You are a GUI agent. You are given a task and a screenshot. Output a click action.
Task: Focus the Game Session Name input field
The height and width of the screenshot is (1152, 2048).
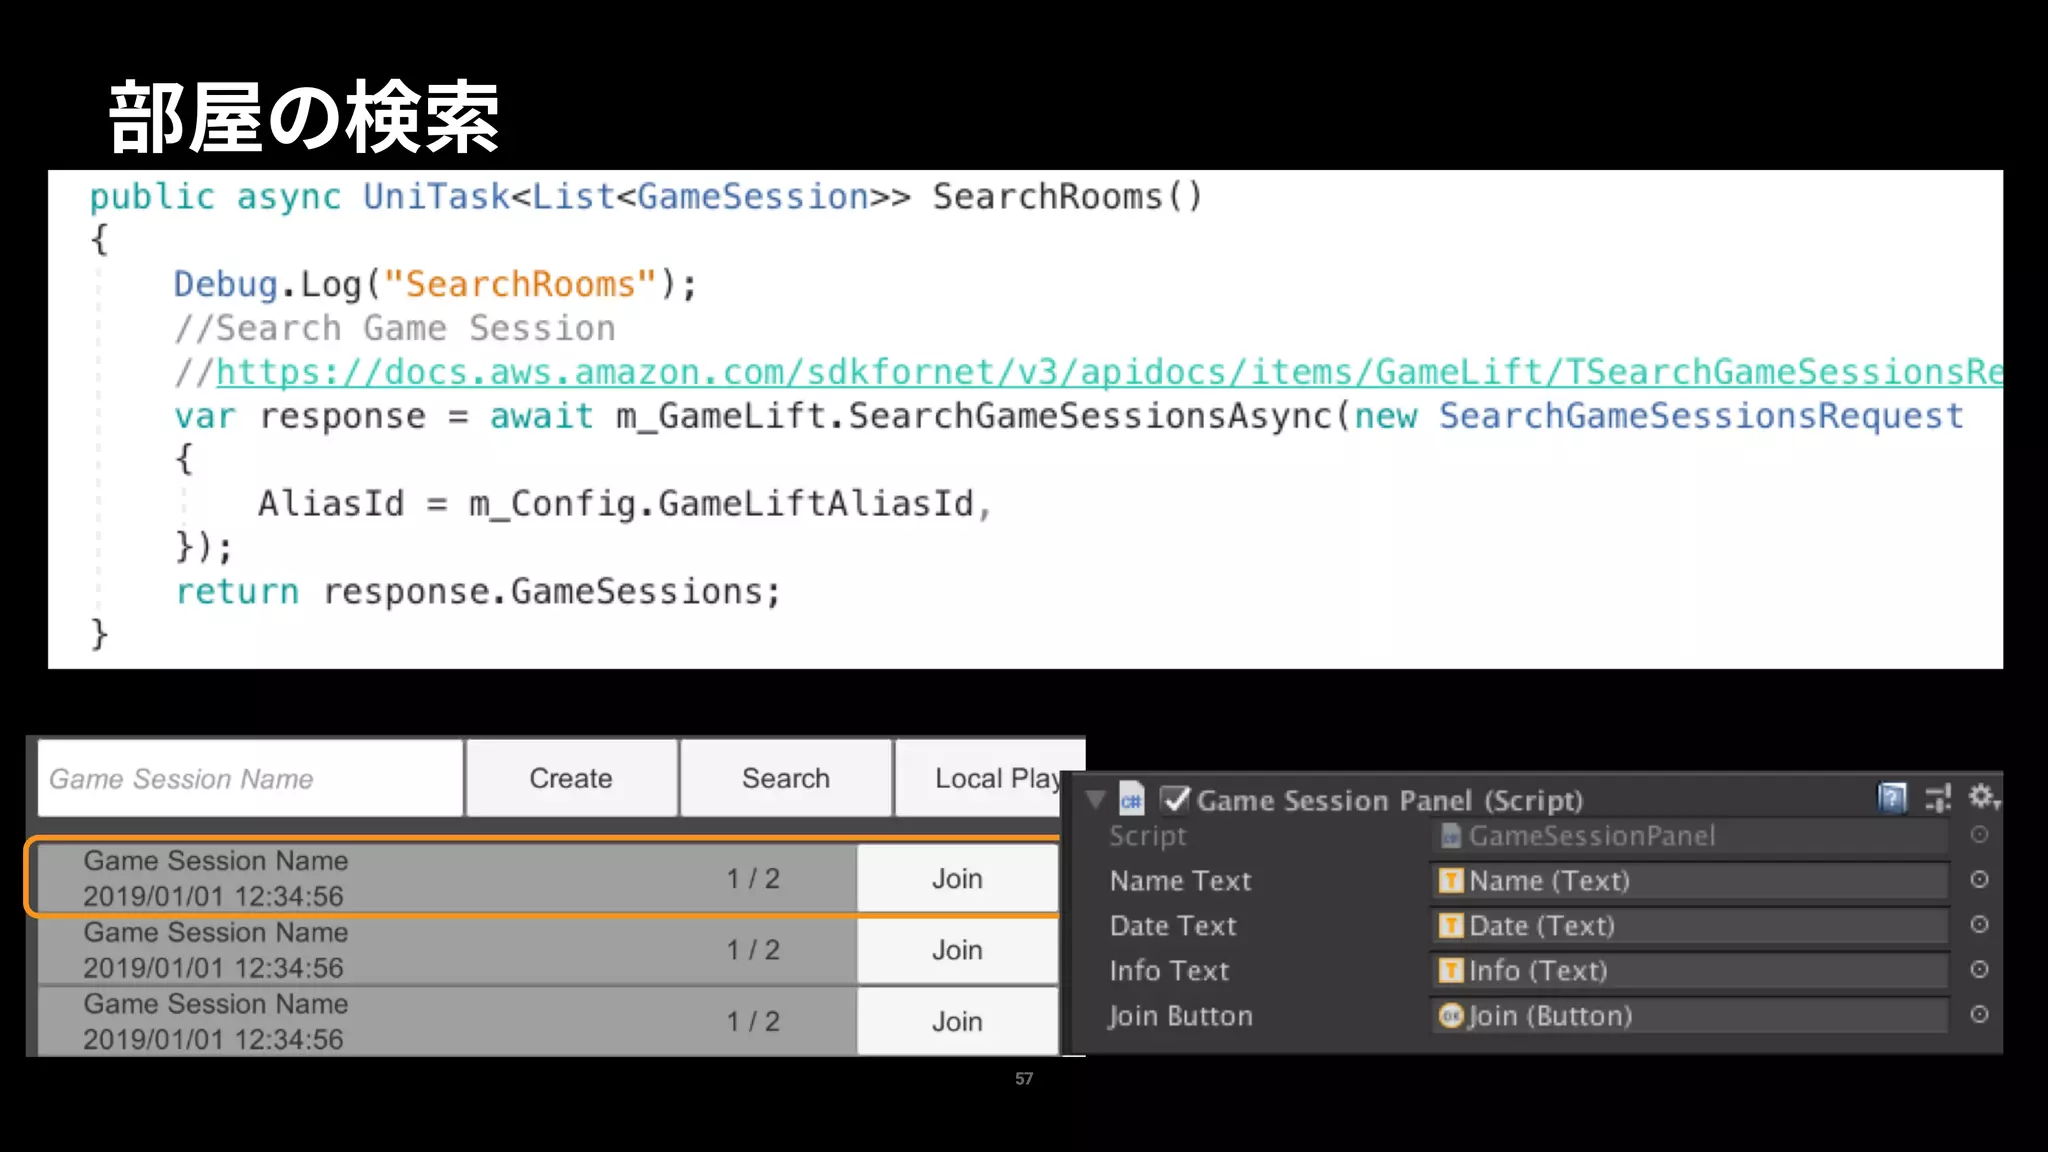tap(250, 778)
